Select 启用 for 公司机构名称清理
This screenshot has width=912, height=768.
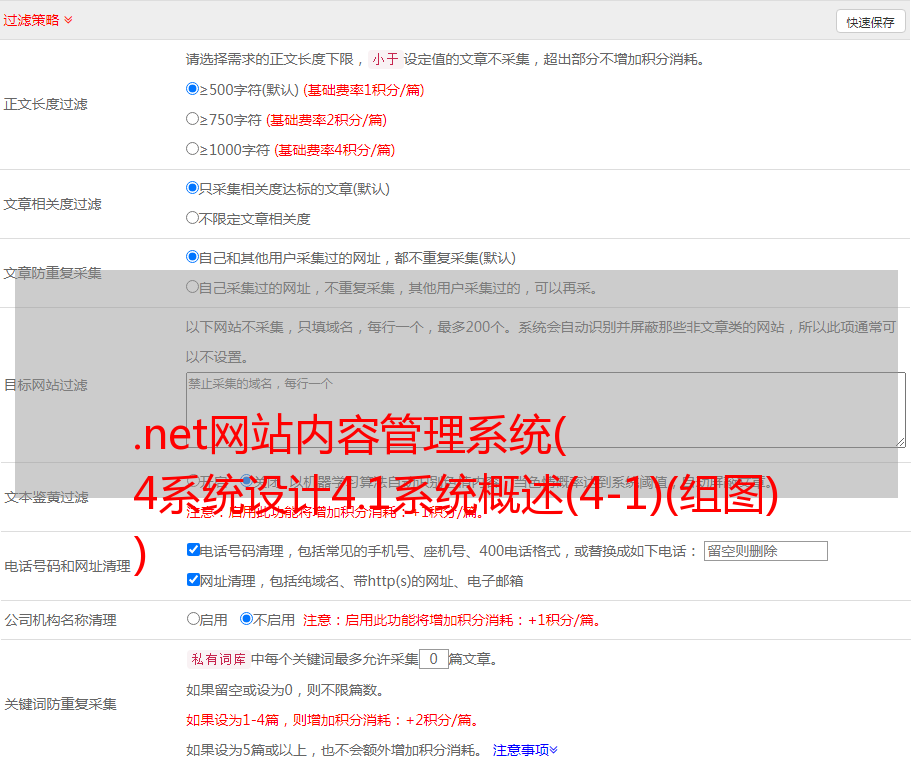[193, 618]
